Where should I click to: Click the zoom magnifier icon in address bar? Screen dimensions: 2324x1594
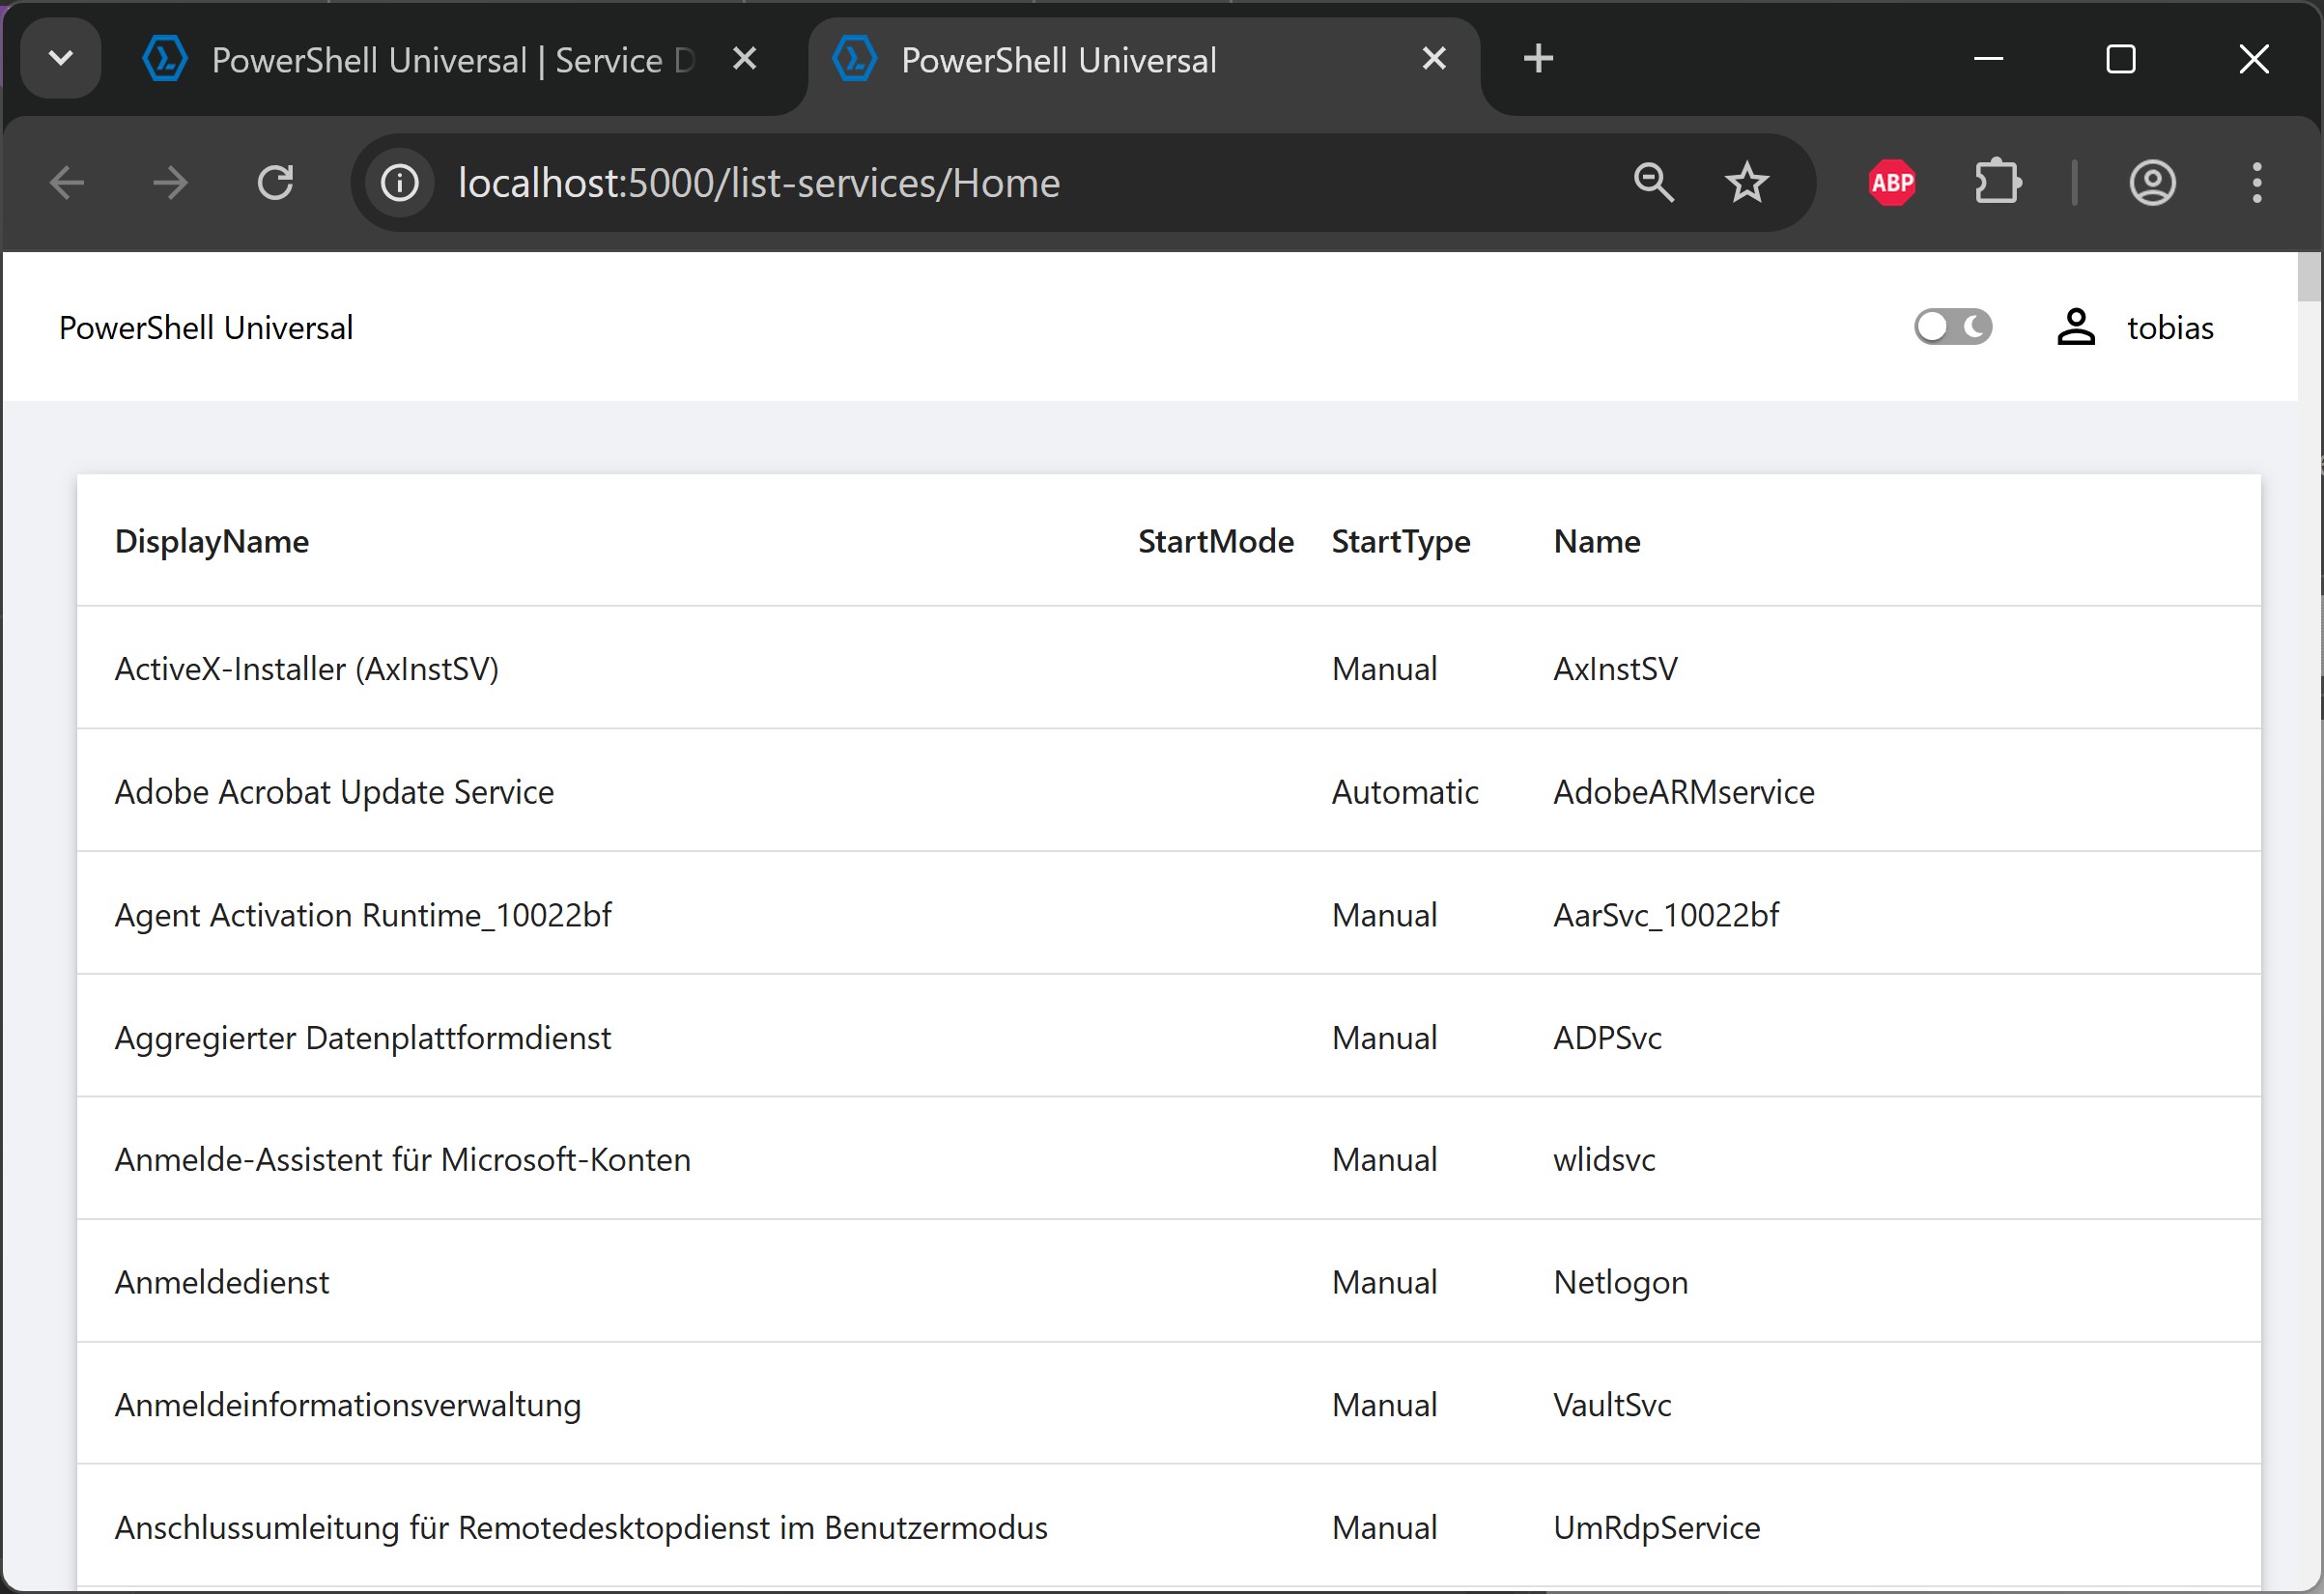point(1653,183)
